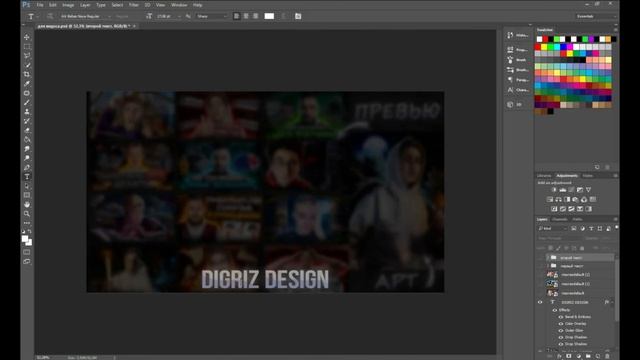Select the Rectangular Marquee tool
This screenshot has height=360, width=640.
27,47
